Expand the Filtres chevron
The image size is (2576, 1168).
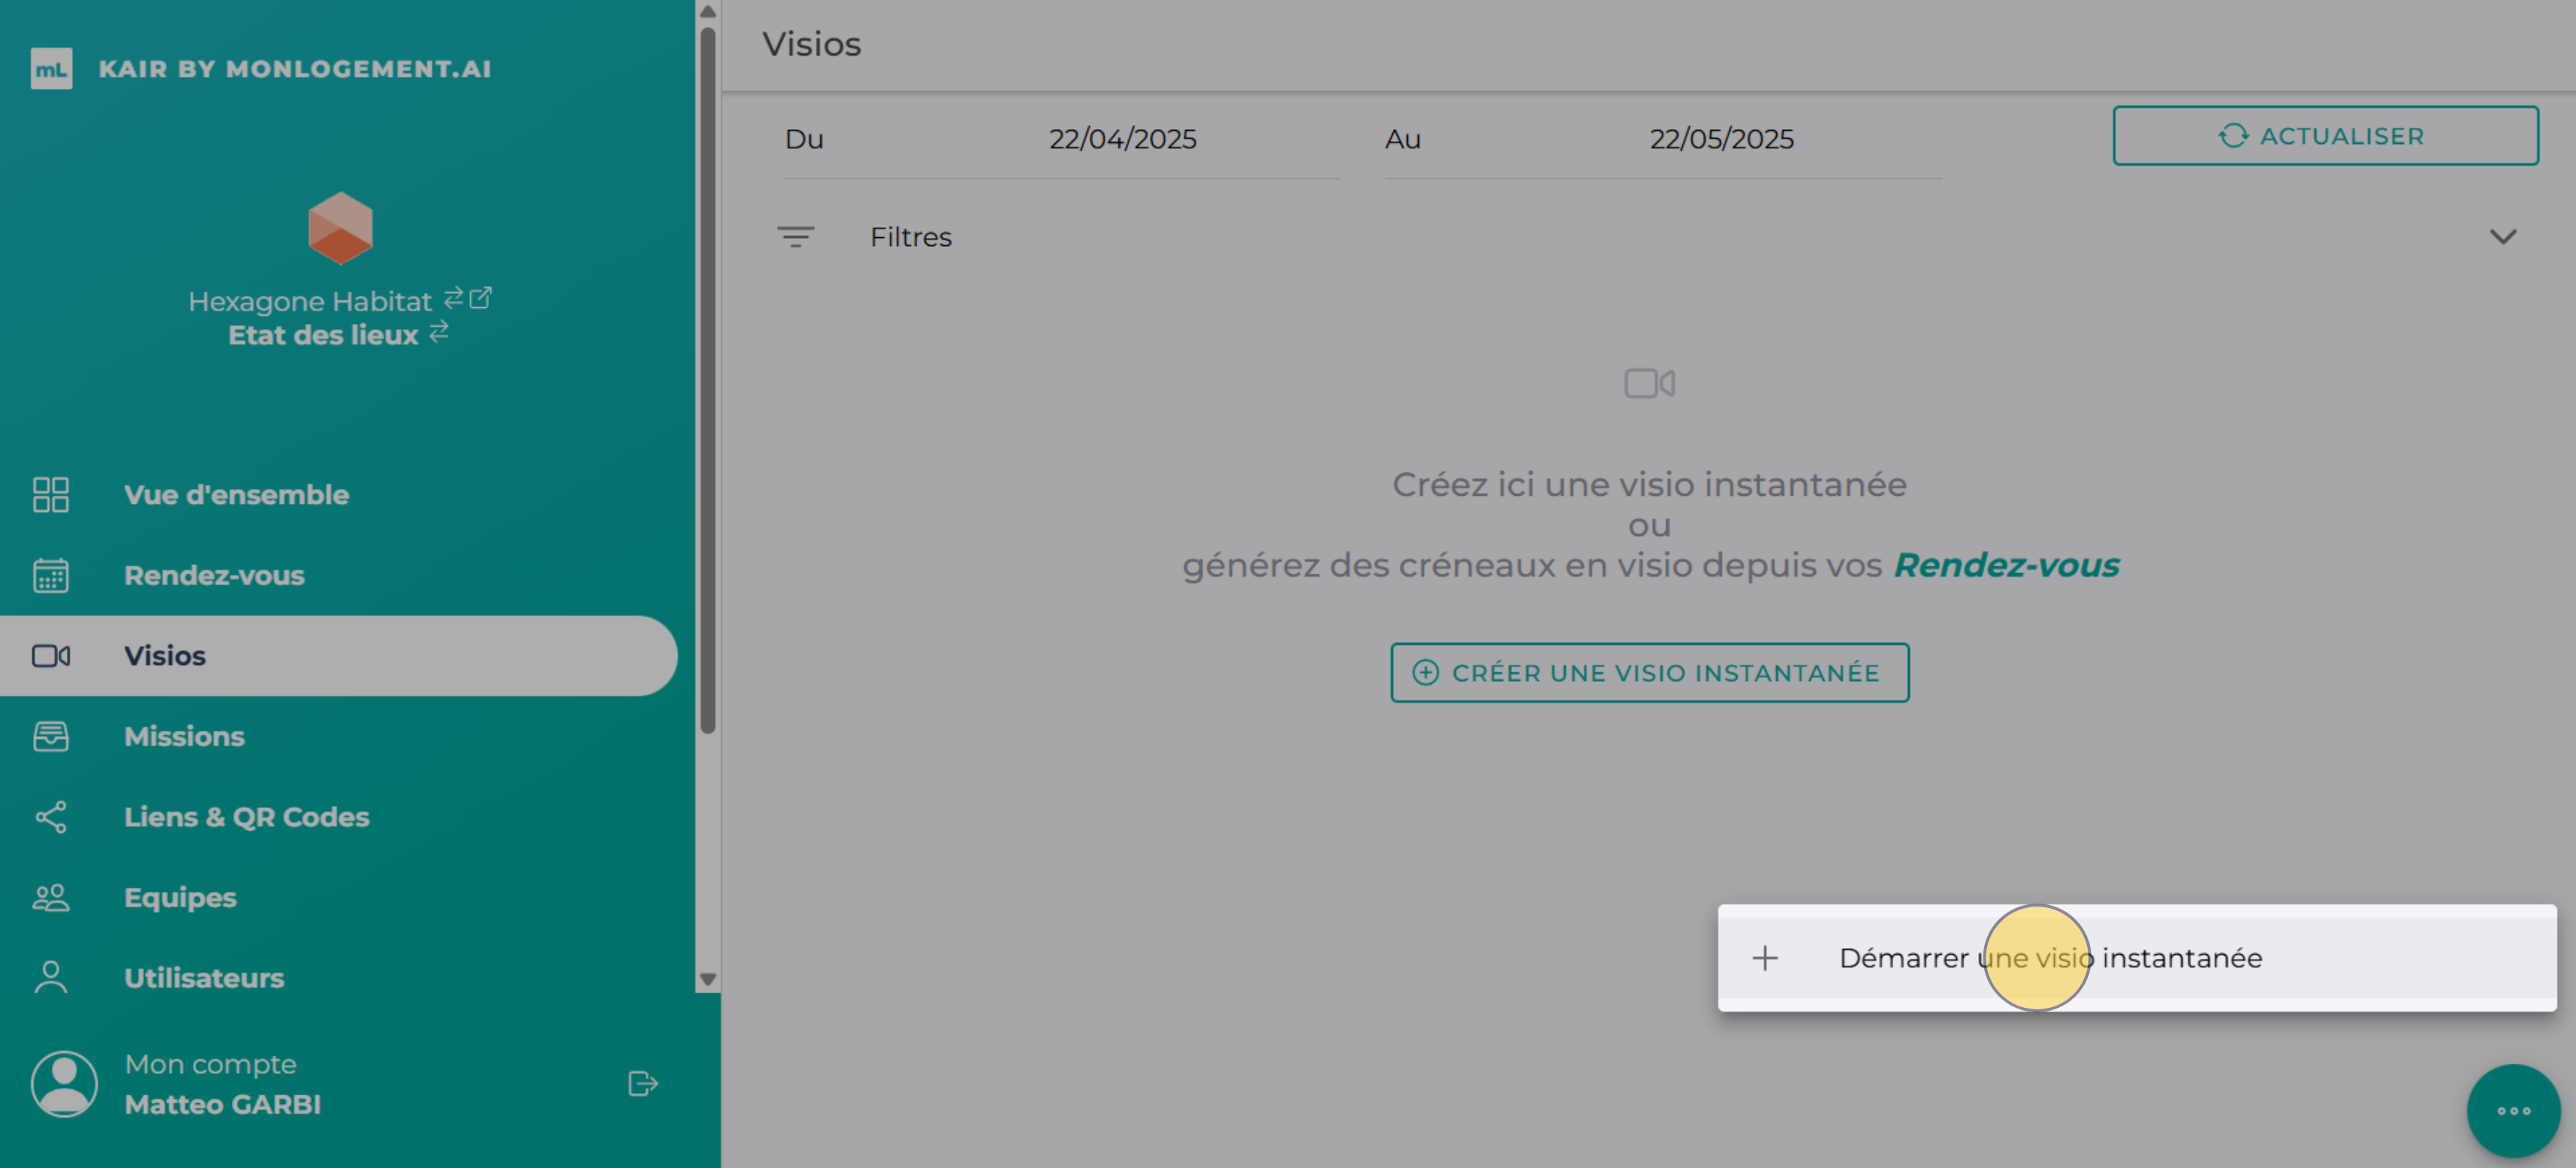(2502, 237)
